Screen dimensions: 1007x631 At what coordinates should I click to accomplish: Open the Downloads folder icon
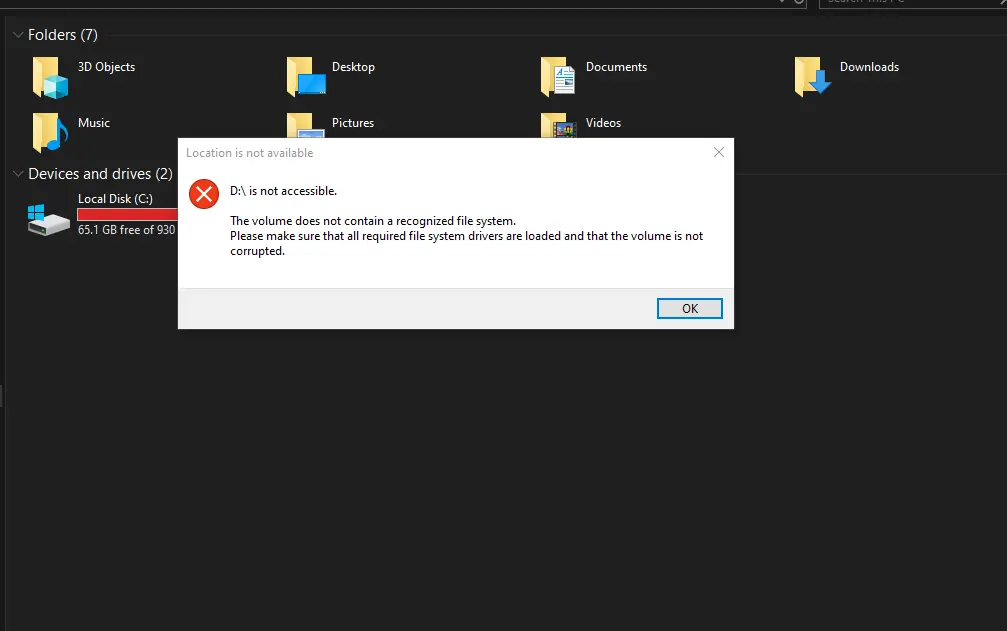point(812,76)
